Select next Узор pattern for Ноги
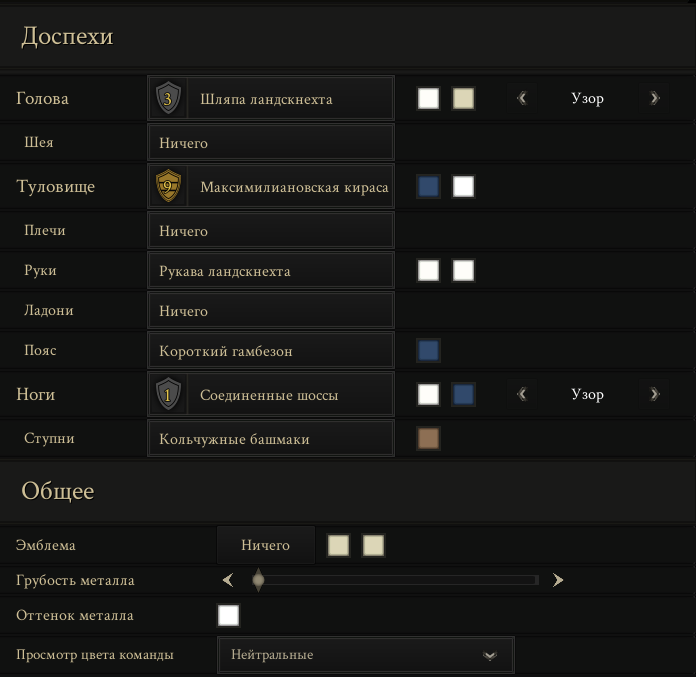 pos(654,394)
